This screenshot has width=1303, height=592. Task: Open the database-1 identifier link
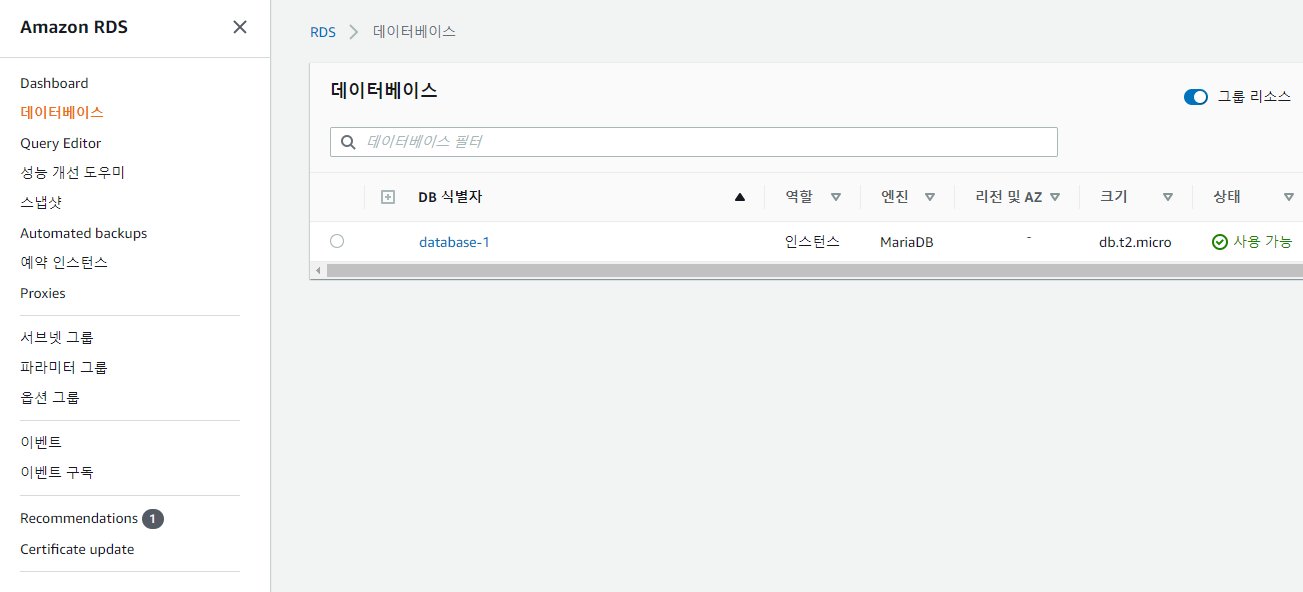[454, 242]
